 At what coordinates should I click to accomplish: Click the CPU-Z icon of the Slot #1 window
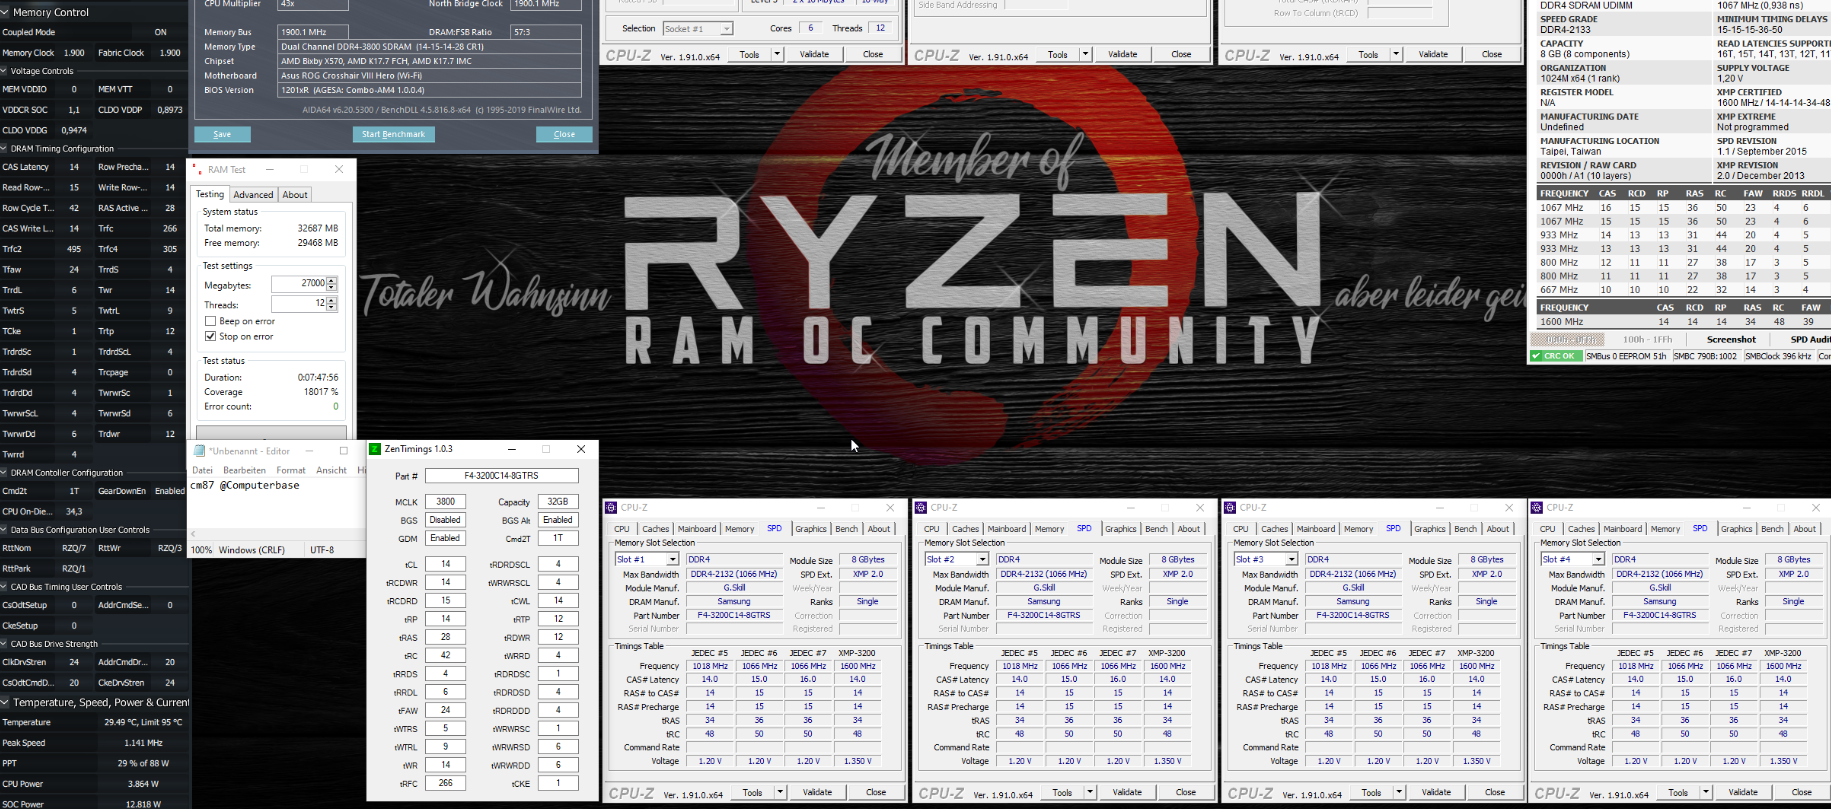coord(611,508)
